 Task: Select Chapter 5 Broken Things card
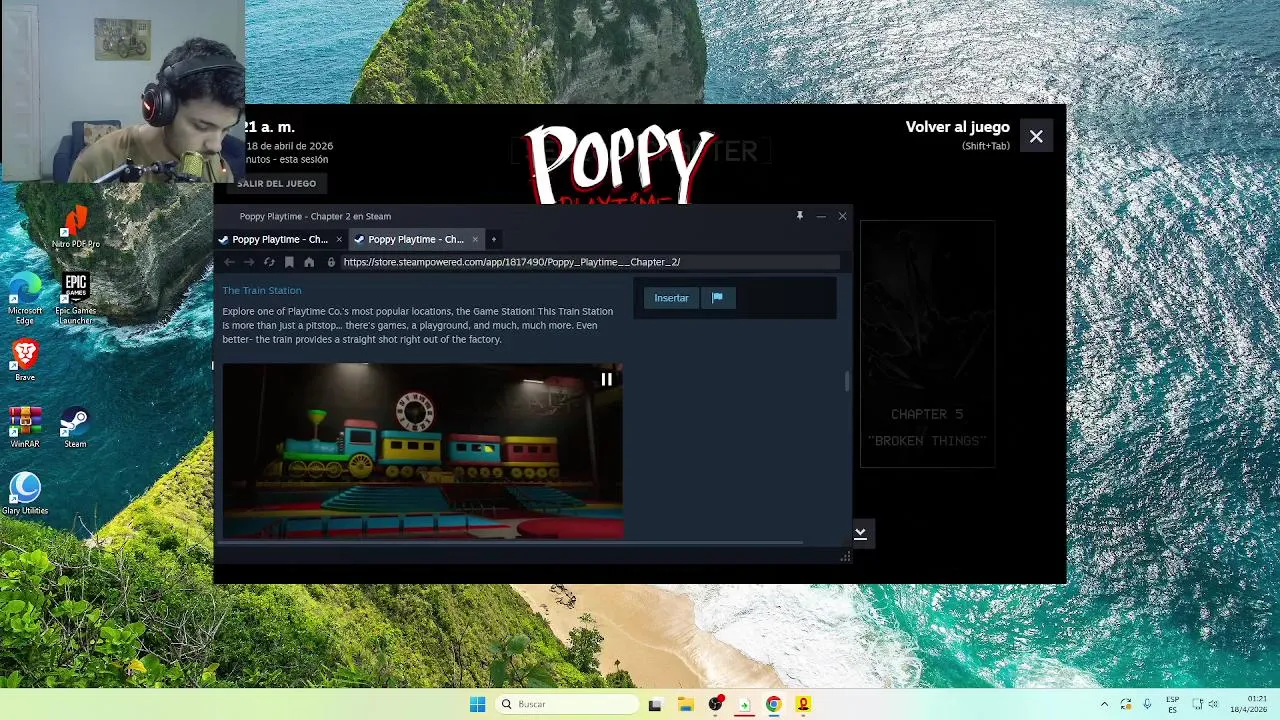927,343
